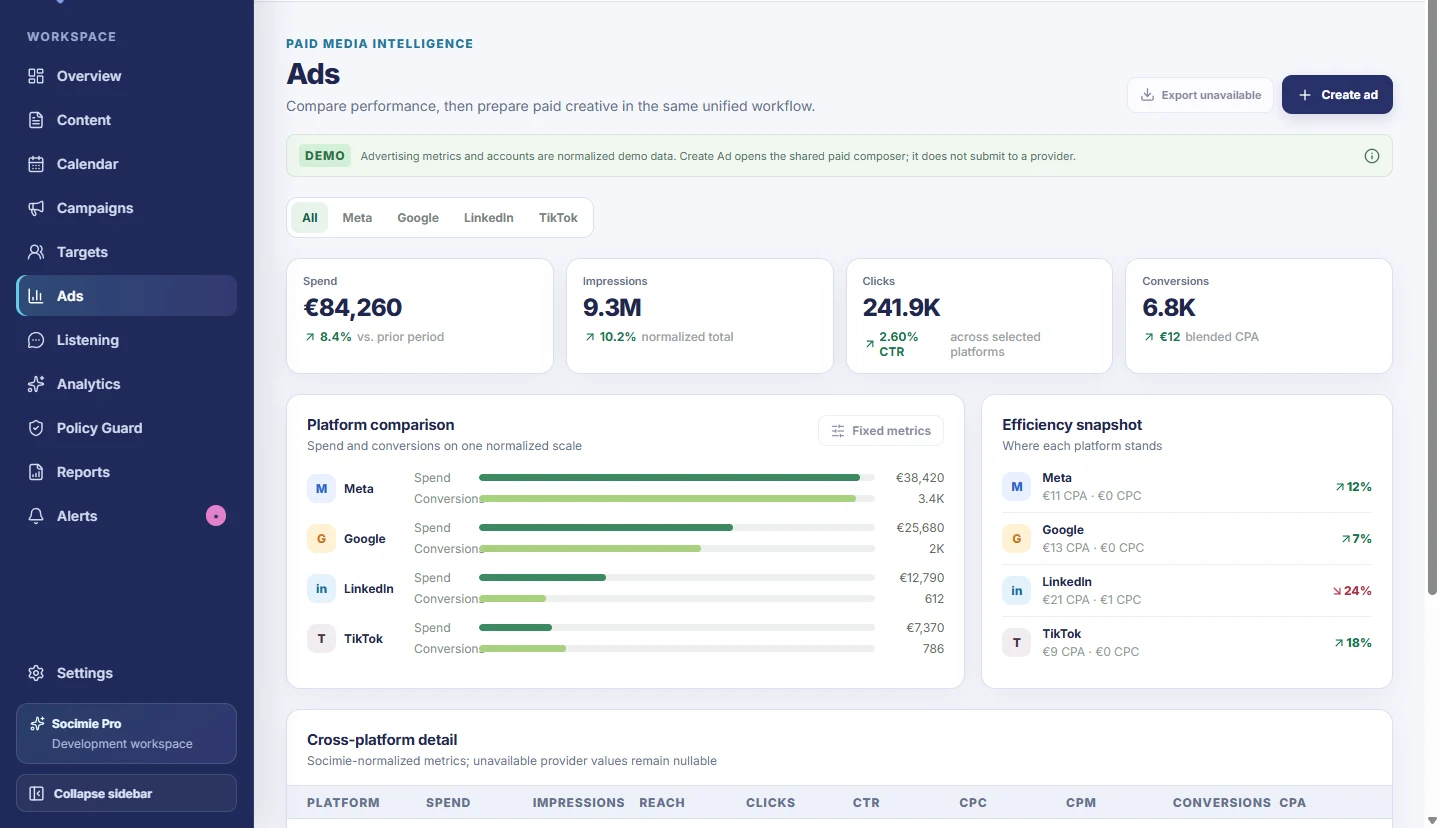Click the Calendar icon in sidebar
Viewport: 1440px width, 828px height.
coord(36,164)
